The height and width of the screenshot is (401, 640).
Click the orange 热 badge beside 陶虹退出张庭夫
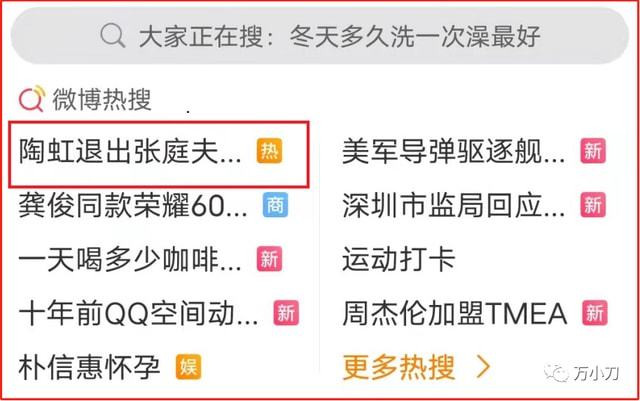tap(269, 151)
